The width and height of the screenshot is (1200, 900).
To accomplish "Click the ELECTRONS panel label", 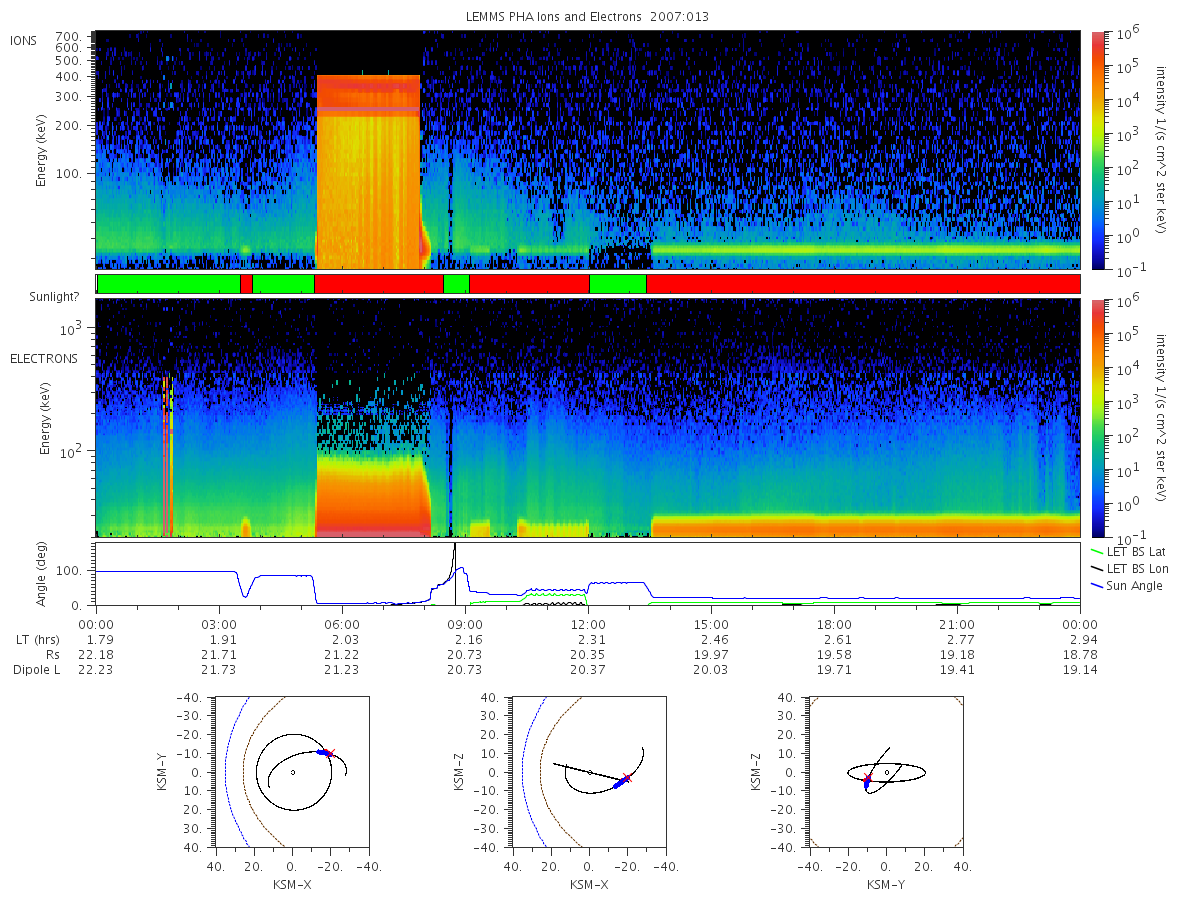I will click(43, 358).
